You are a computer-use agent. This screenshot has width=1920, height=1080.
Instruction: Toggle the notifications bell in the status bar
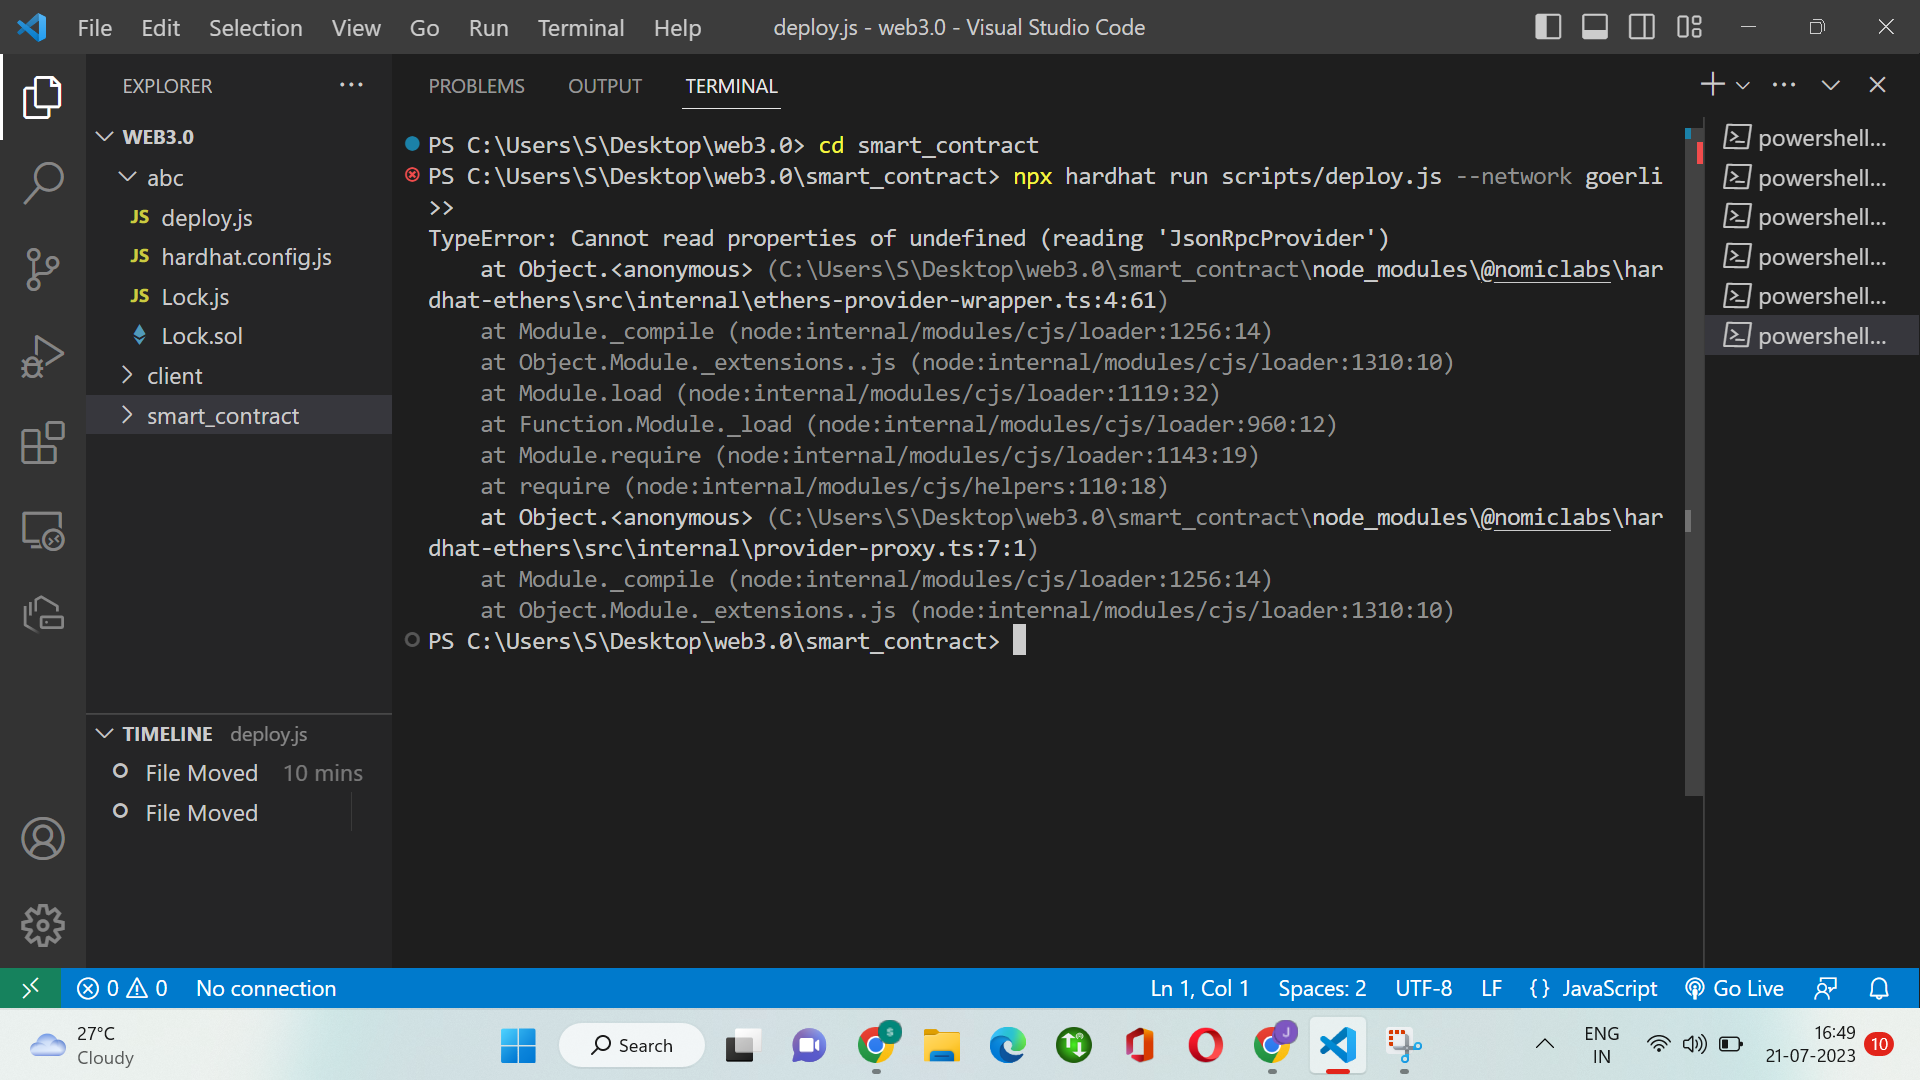pyautogui.click(x=1879, y=988)
